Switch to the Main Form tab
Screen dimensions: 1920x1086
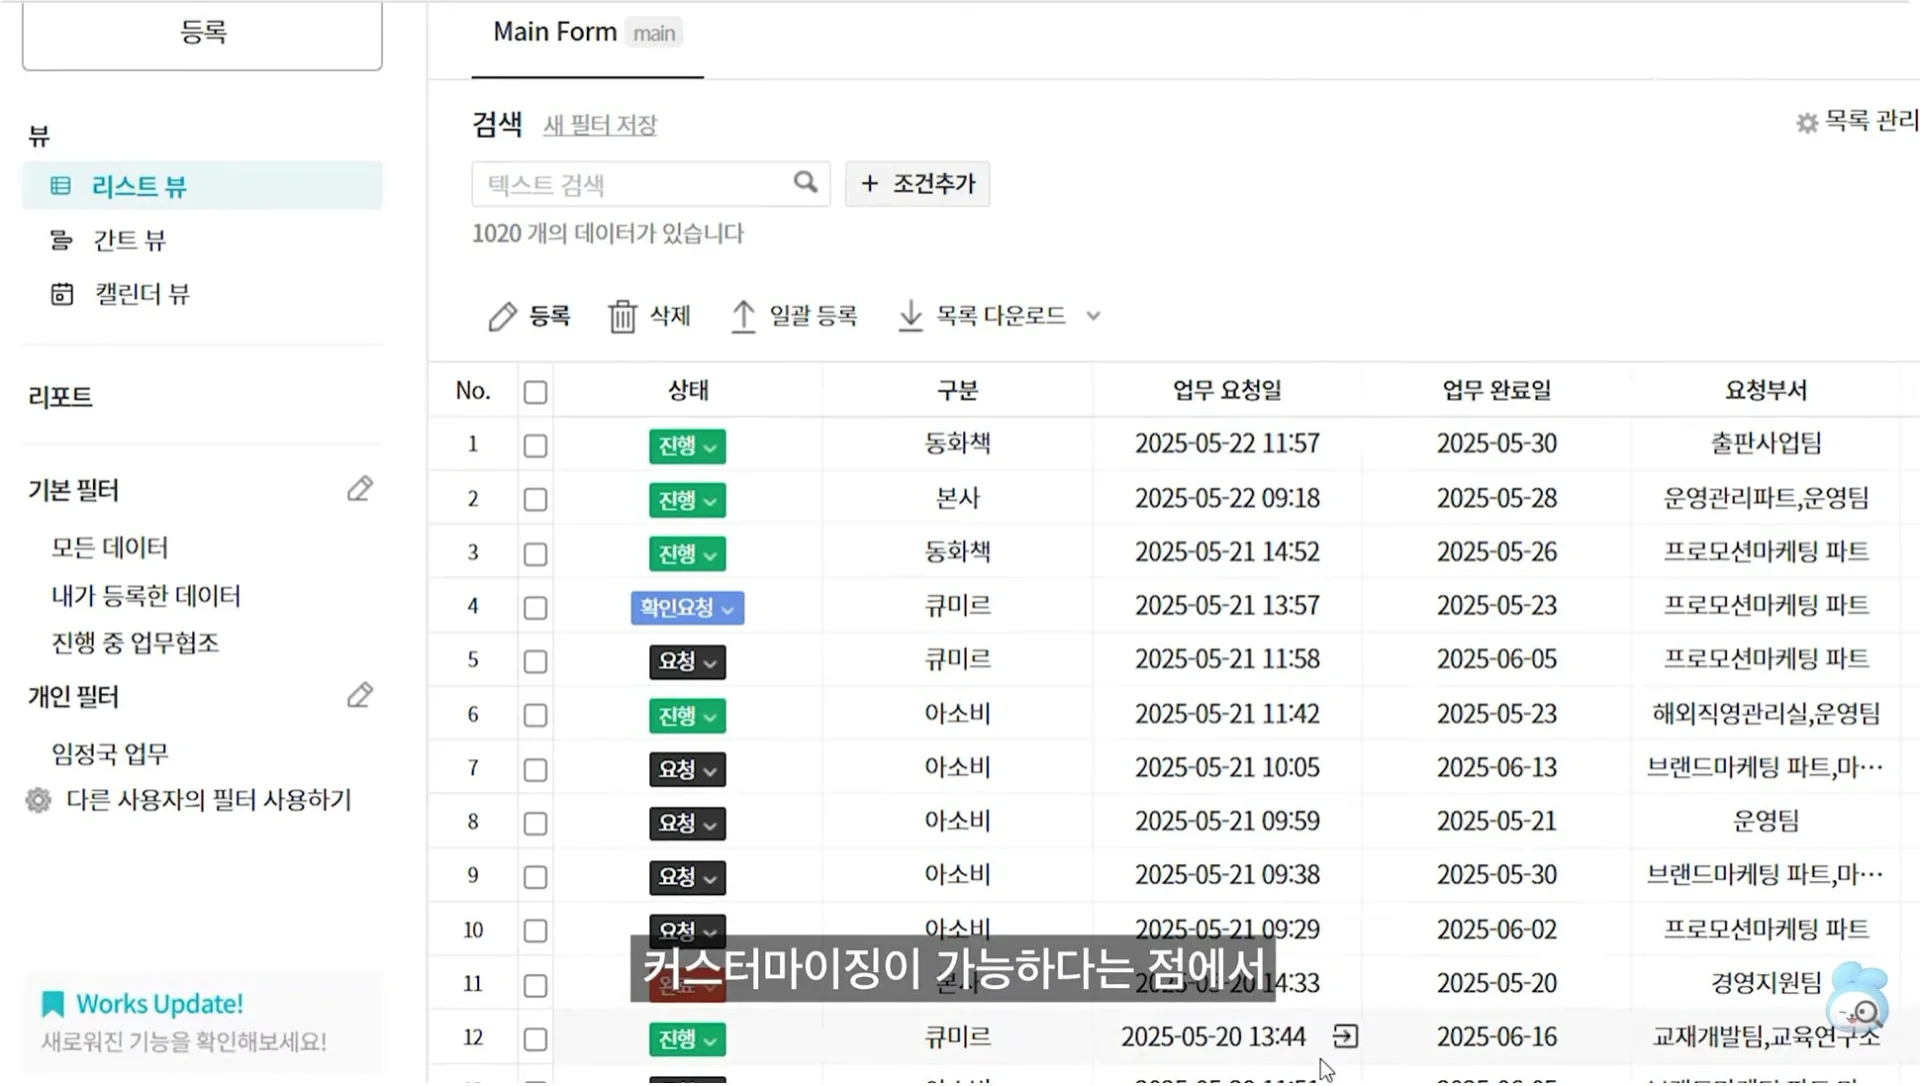(553, 31)
